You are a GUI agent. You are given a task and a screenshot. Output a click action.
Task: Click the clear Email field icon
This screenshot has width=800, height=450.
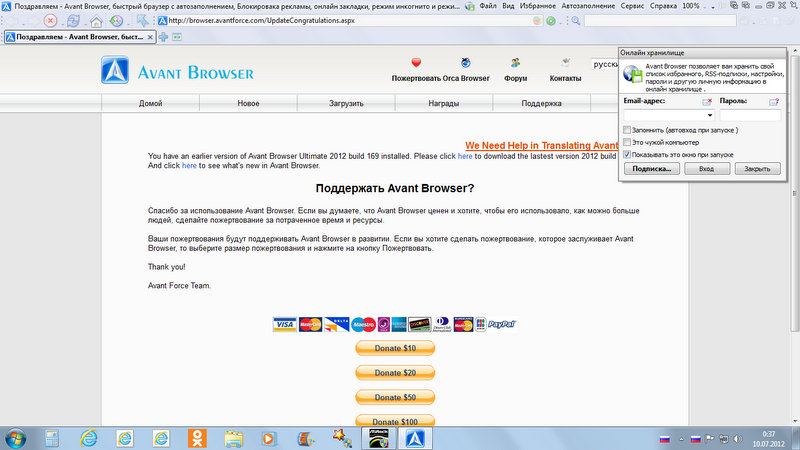point(707,102)
